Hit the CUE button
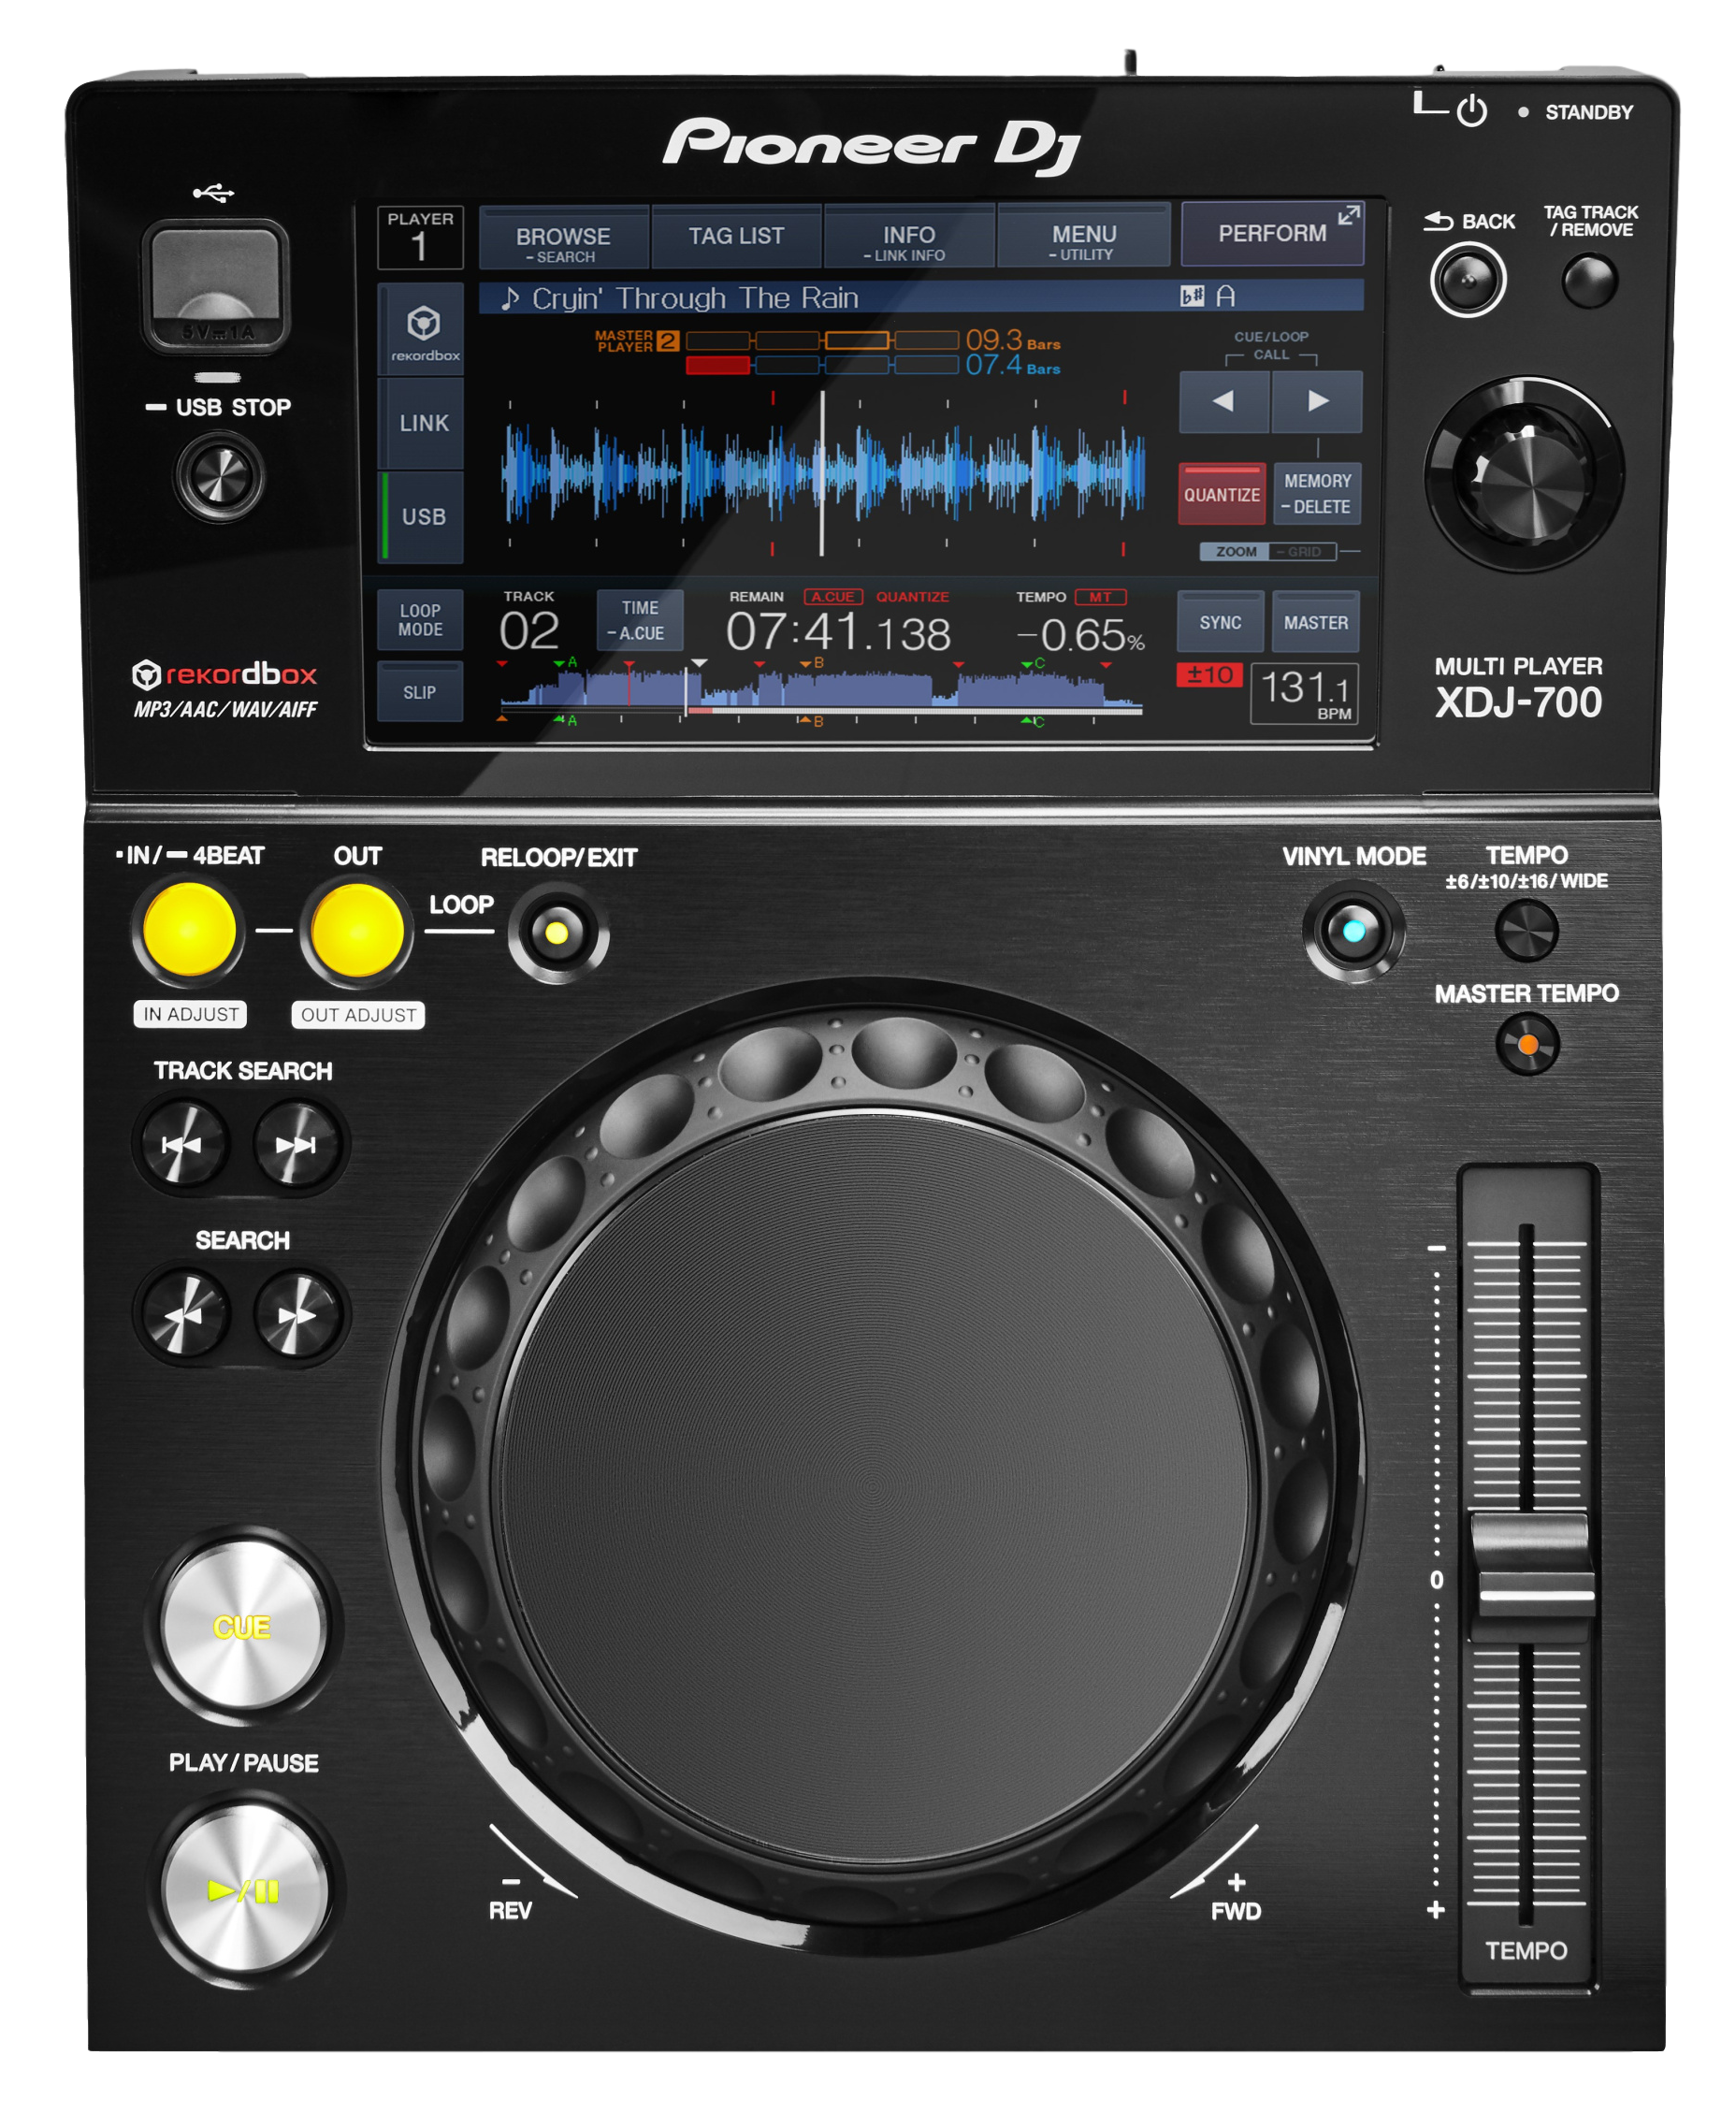Image resolution: width=1736 pixels, height=2113 pixels. (x=243, y=1627)
